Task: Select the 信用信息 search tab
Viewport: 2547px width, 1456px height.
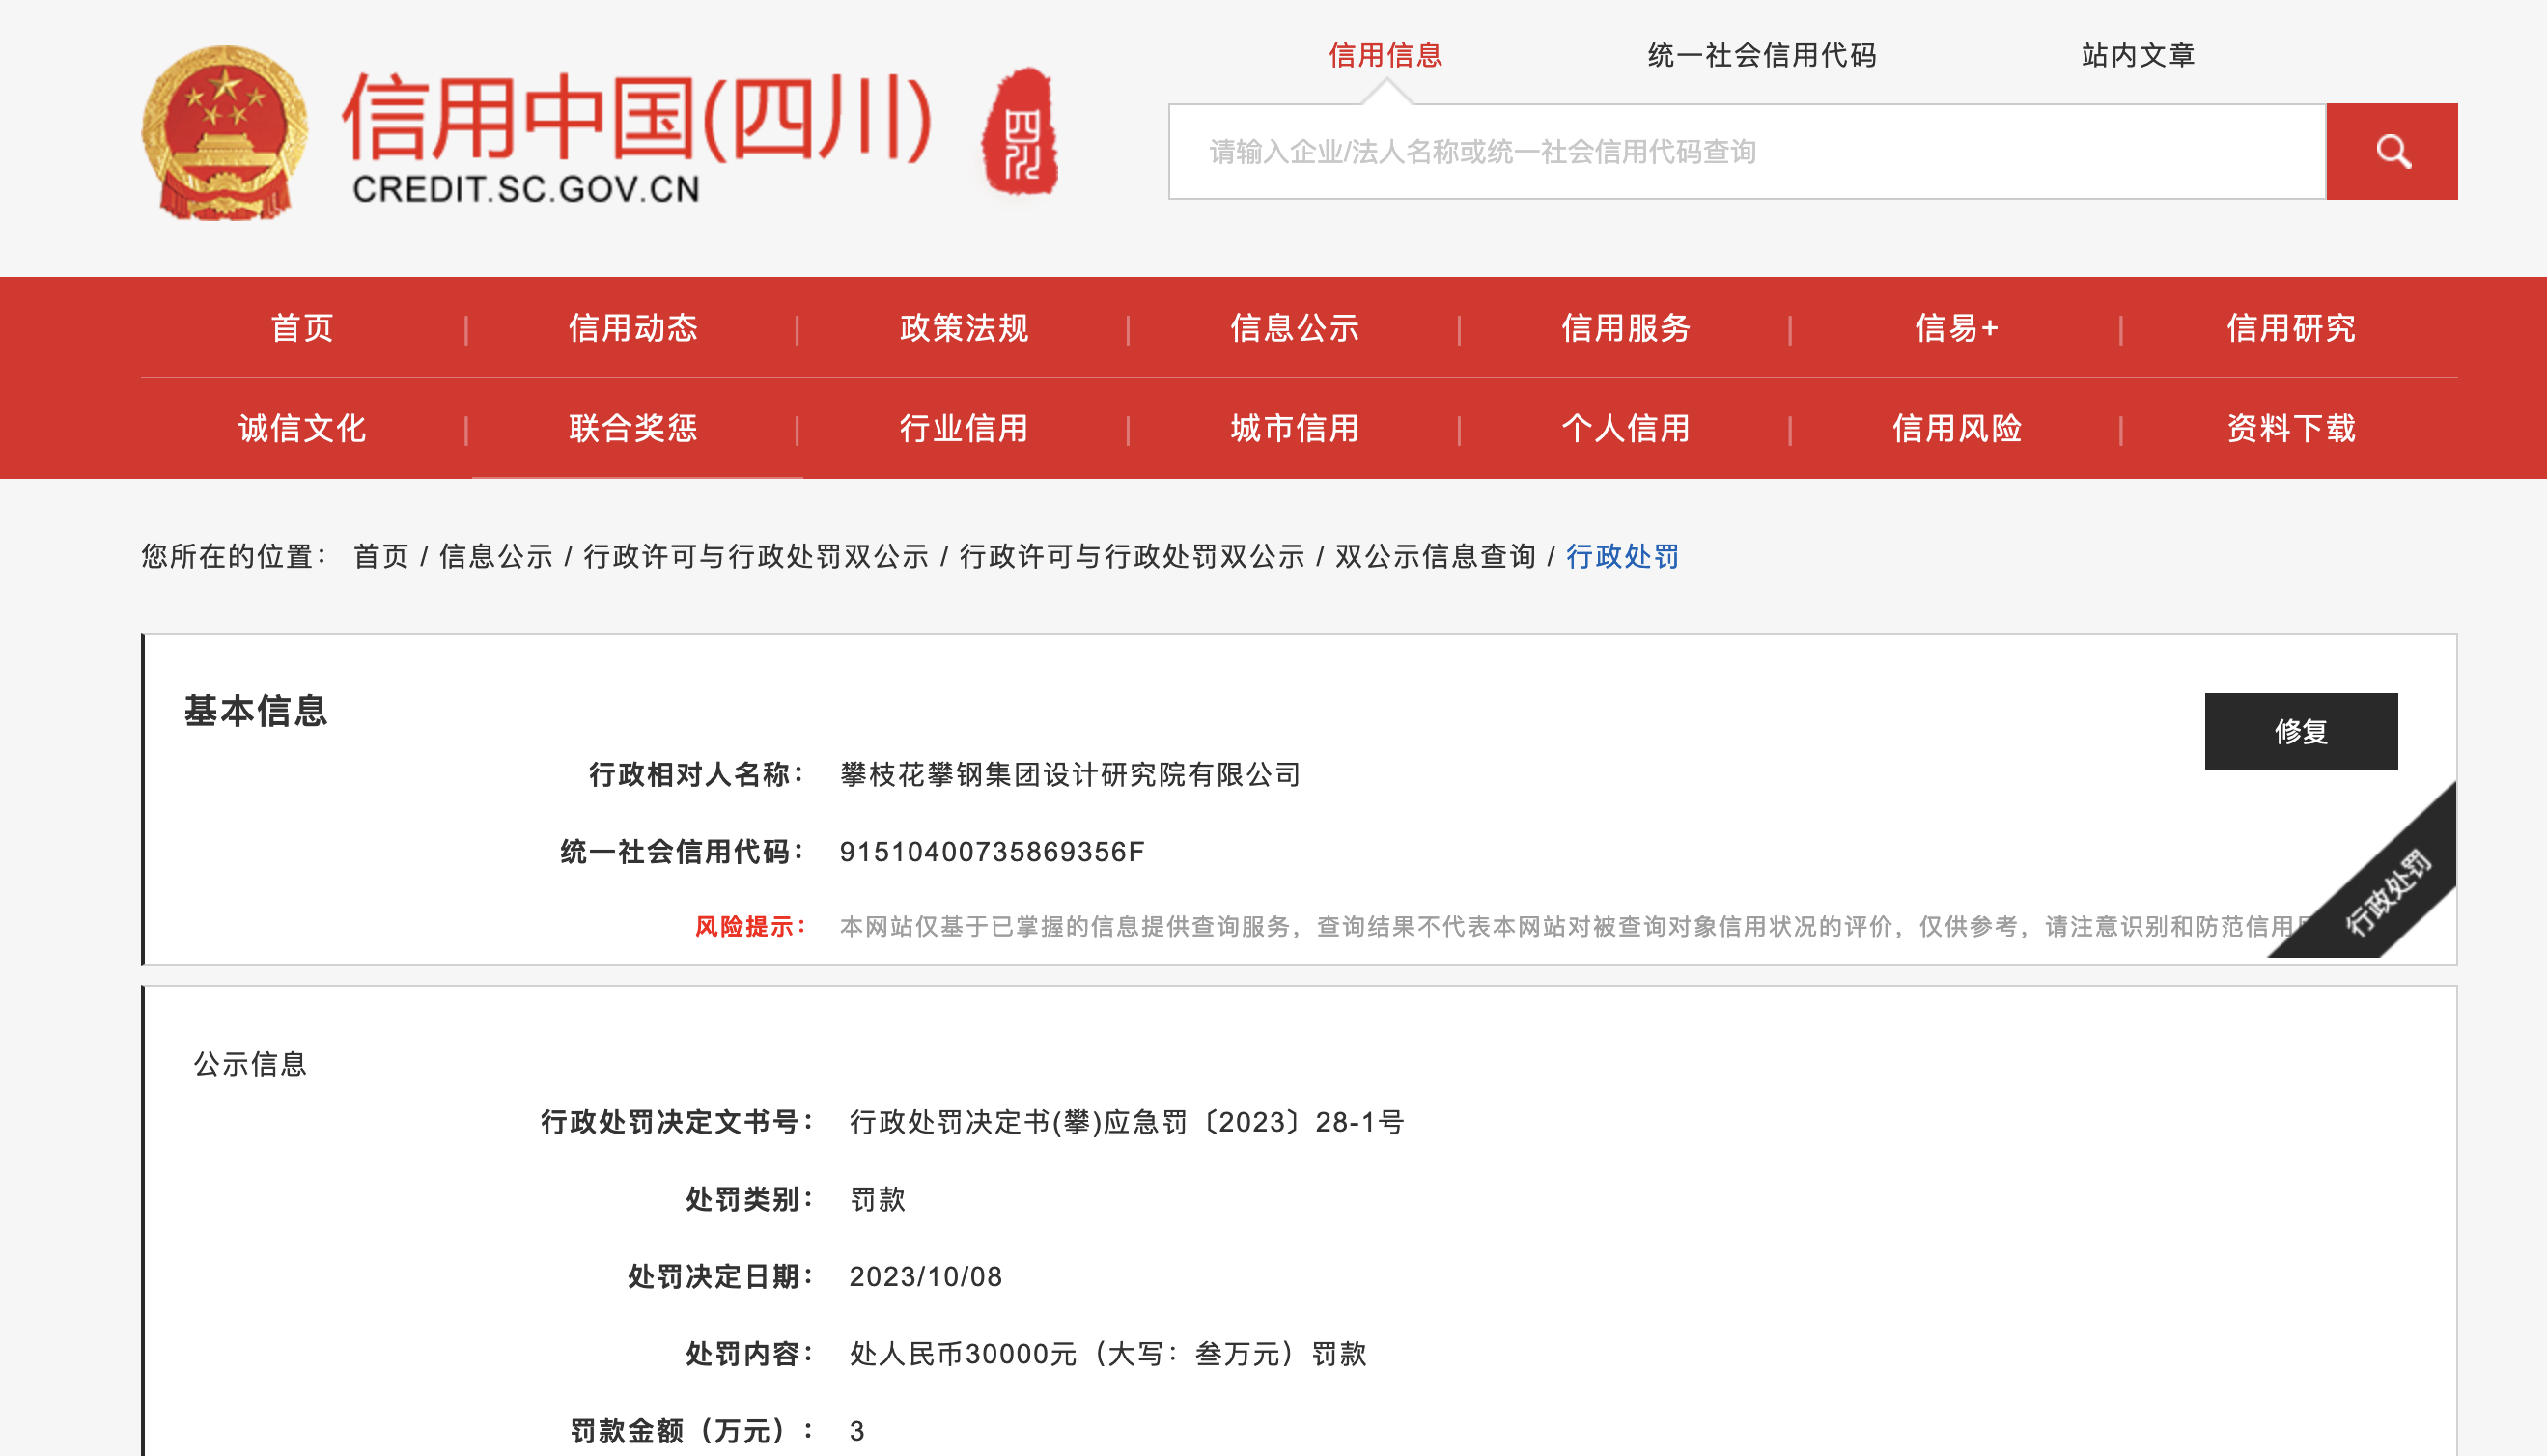Action: [1385, 55]
